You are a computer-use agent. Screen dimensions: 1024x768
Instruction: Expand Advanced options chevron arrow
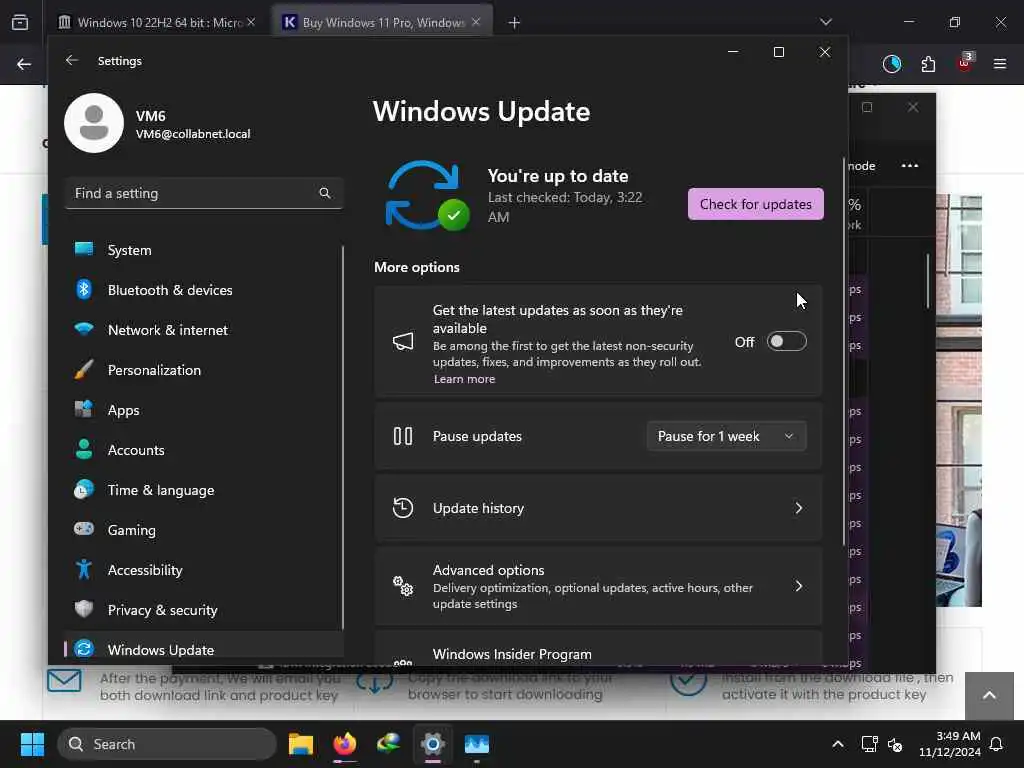coord(799,586)
